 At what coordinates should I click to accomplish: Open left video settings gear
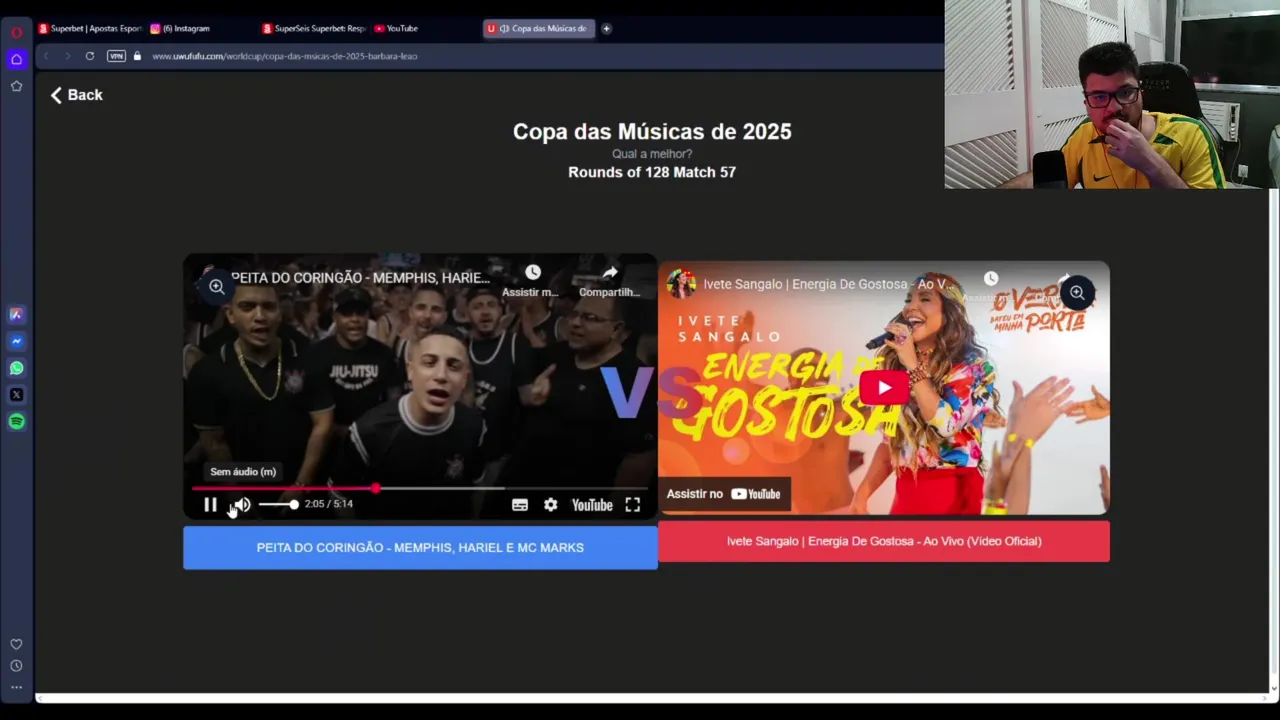pyautogui.click(x=551, y=505)
